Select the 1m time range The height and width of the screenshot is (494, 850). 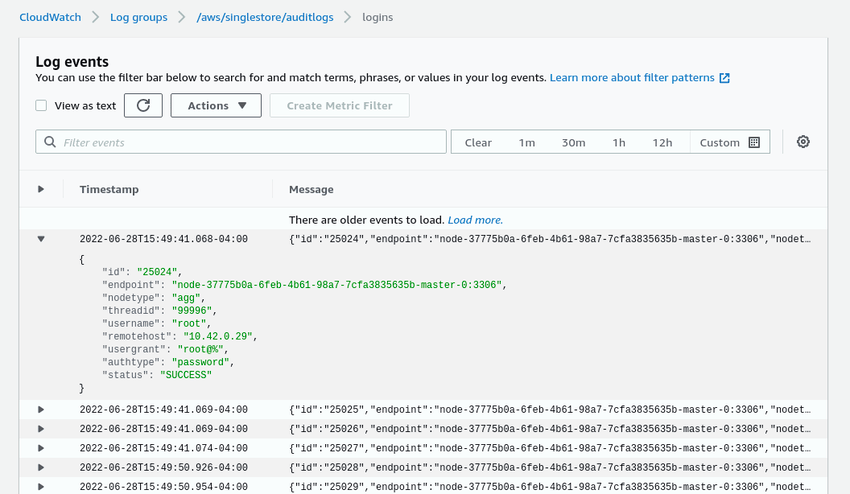pos(526,143)
